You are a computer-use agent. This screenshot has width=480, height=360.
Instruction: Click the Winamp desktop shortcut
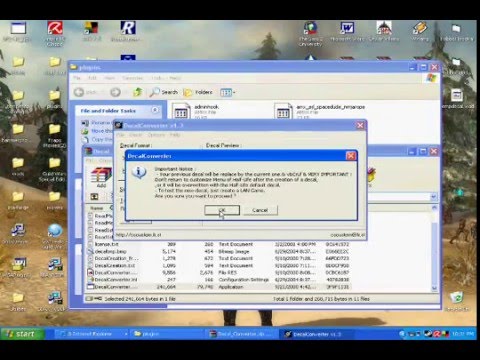(420, 32)
